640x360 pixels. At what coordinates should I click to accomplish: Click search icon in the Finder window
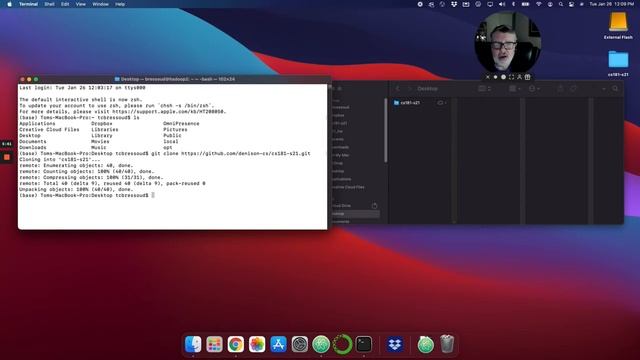pyautogui.click(x=615, y=89)
